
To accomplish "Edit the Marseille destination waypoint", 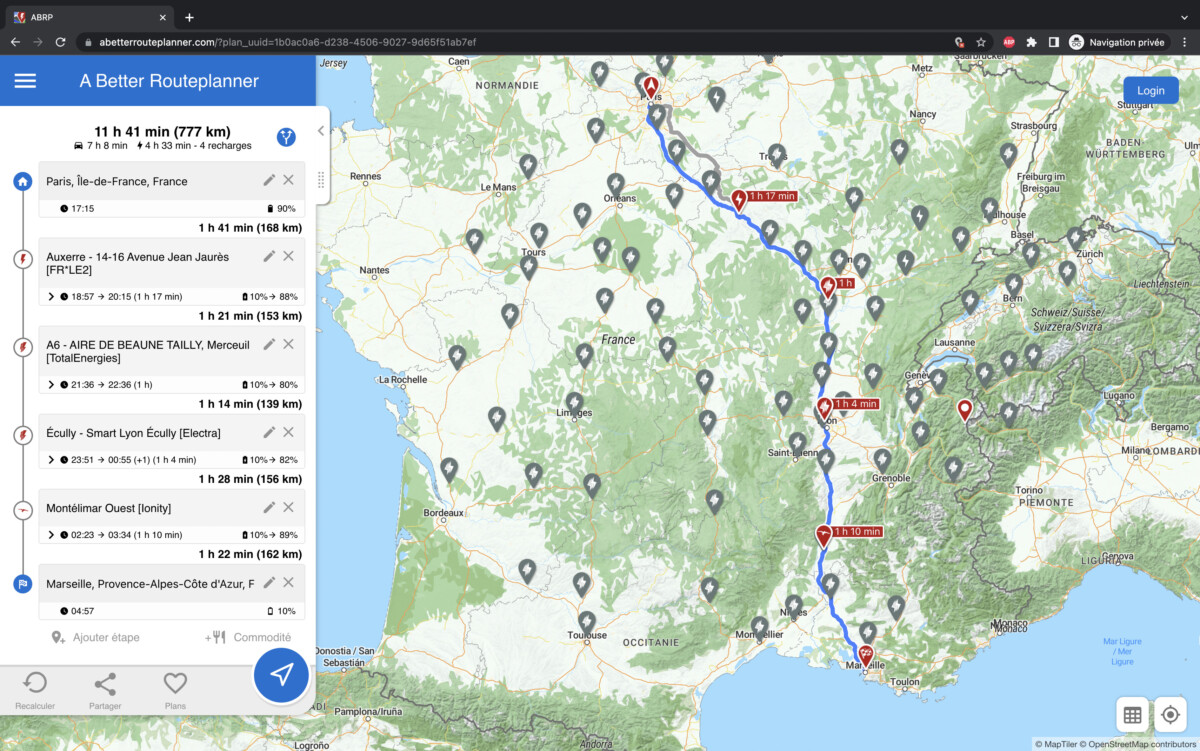I will point(269,582).
